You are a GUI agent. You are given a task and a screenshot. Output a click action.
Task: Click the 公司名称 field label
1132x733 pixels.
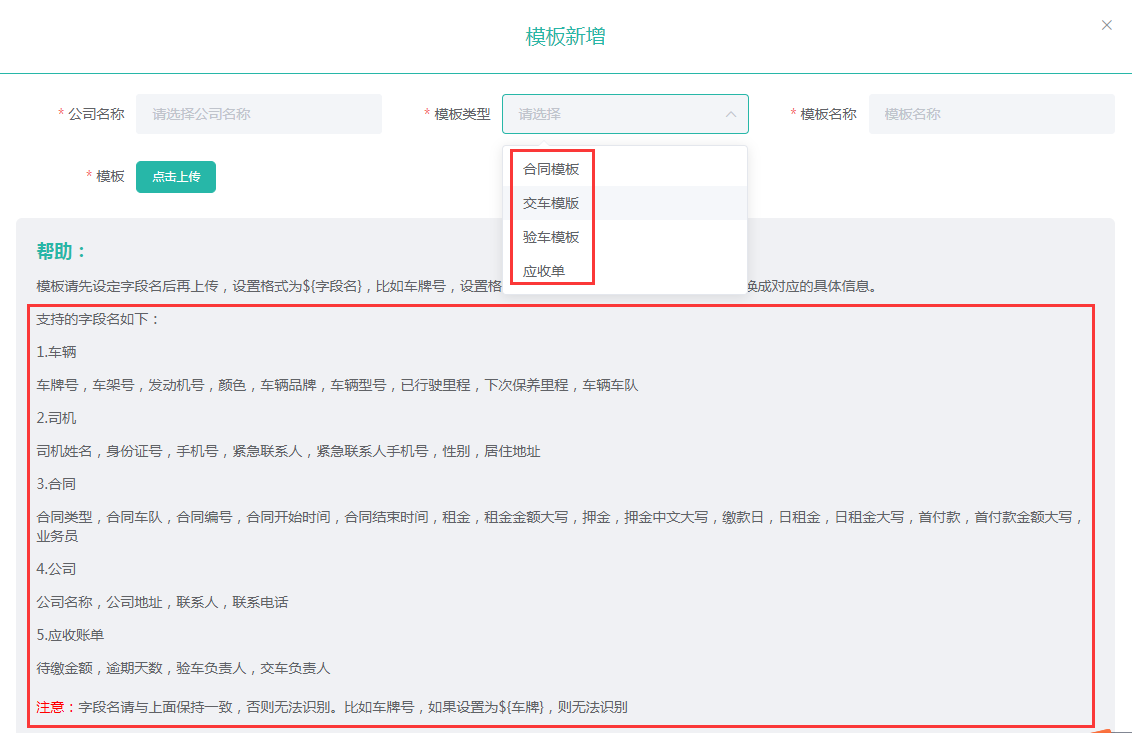click(96, 114)
